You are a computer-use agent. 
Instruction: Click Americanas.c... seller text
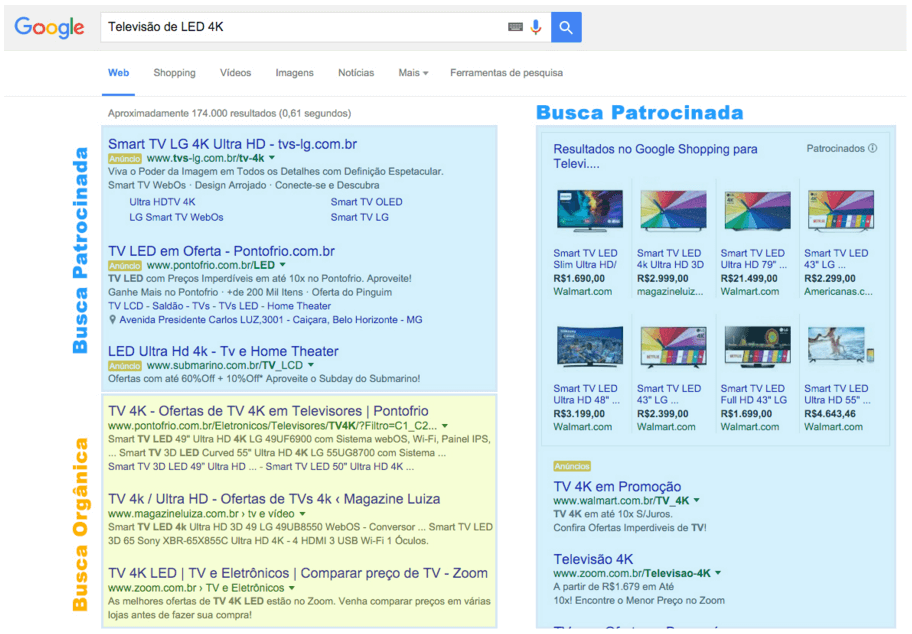[838, 292]
